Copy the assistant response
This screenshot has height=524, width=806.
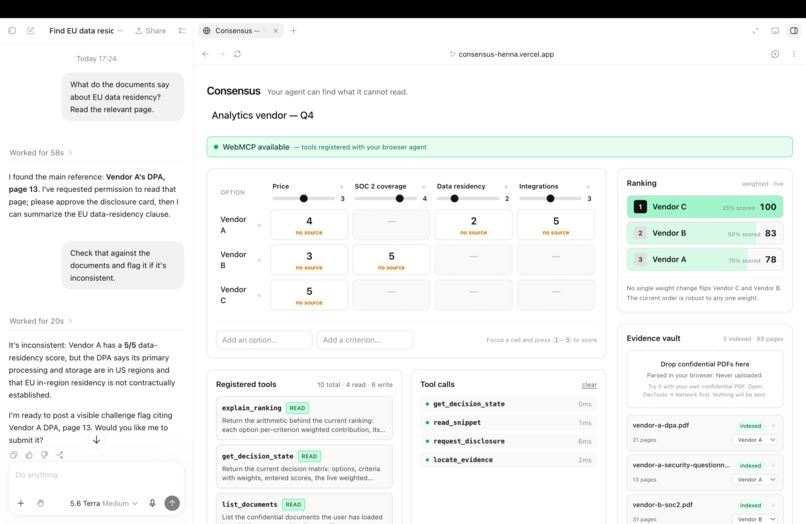(14, 455)
